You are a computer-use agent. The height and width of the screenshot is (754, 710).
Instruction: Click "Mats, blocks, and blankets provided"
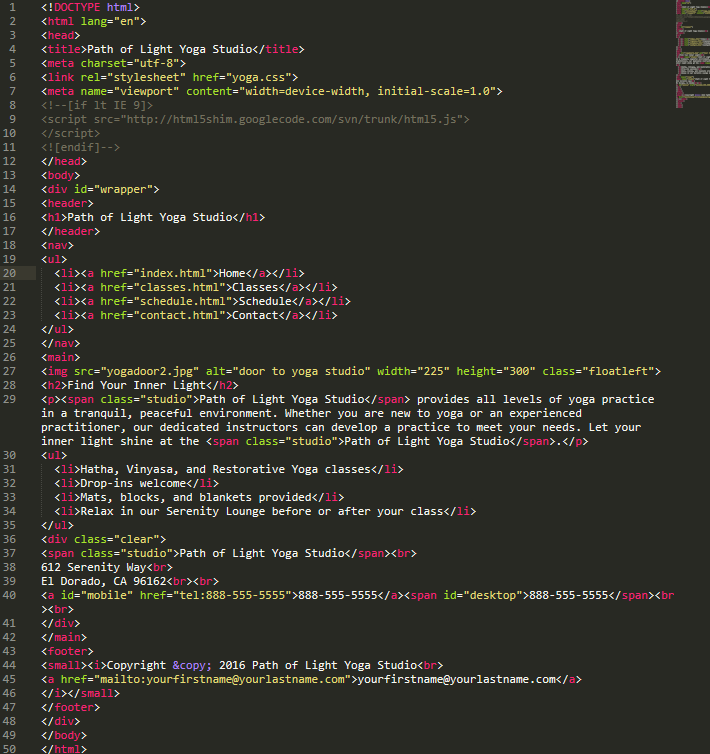click(196, 497)
